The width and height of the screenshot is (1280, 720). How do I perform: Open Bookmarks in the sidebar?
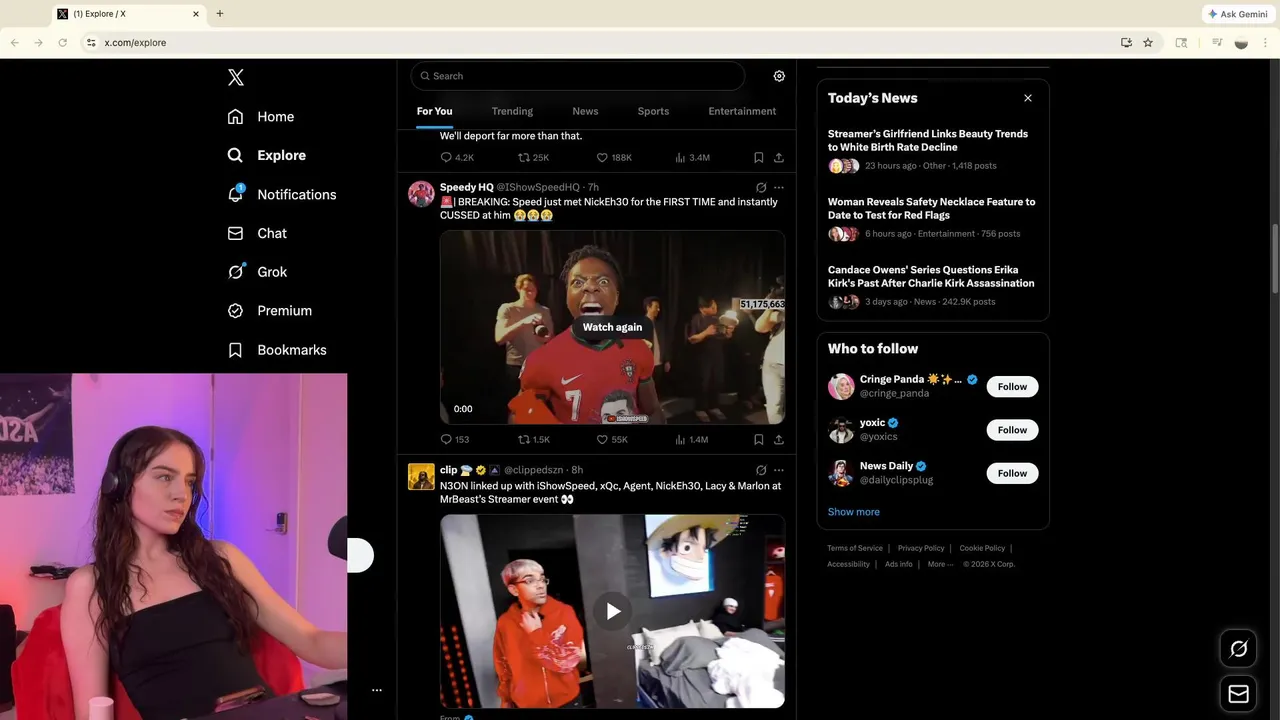(277, 350)
